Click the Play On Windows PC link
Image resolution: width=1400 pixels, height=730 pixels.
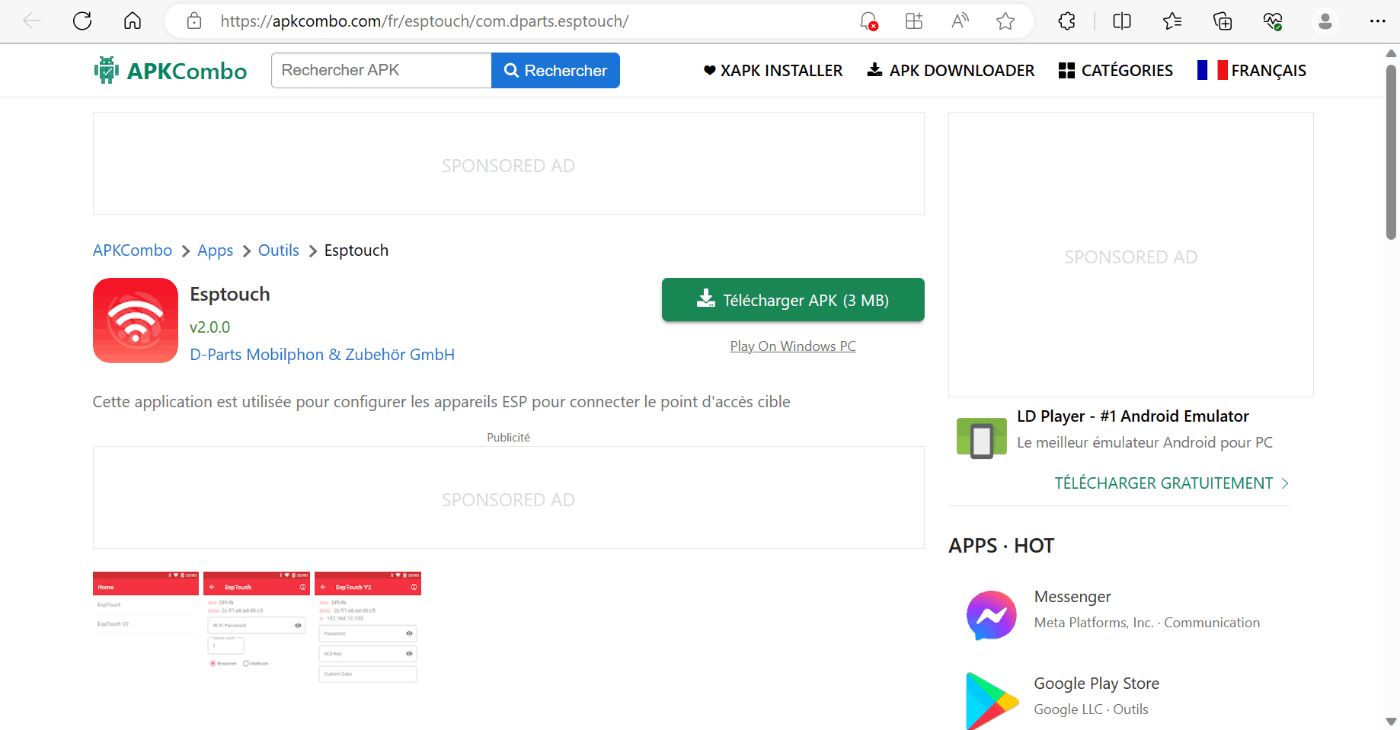tap(793, 346)
